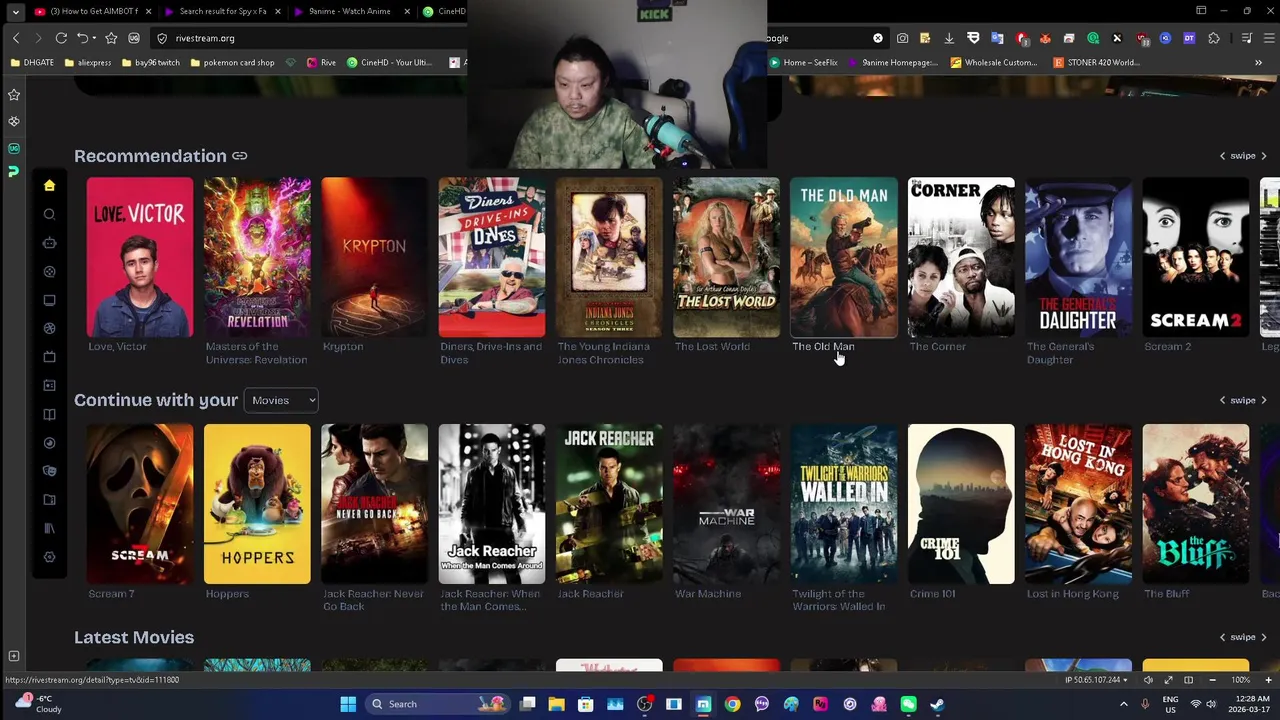Switch to 9anime - Watch Anime tab
Screen dimensions: 1280x720
coord(345,11)
